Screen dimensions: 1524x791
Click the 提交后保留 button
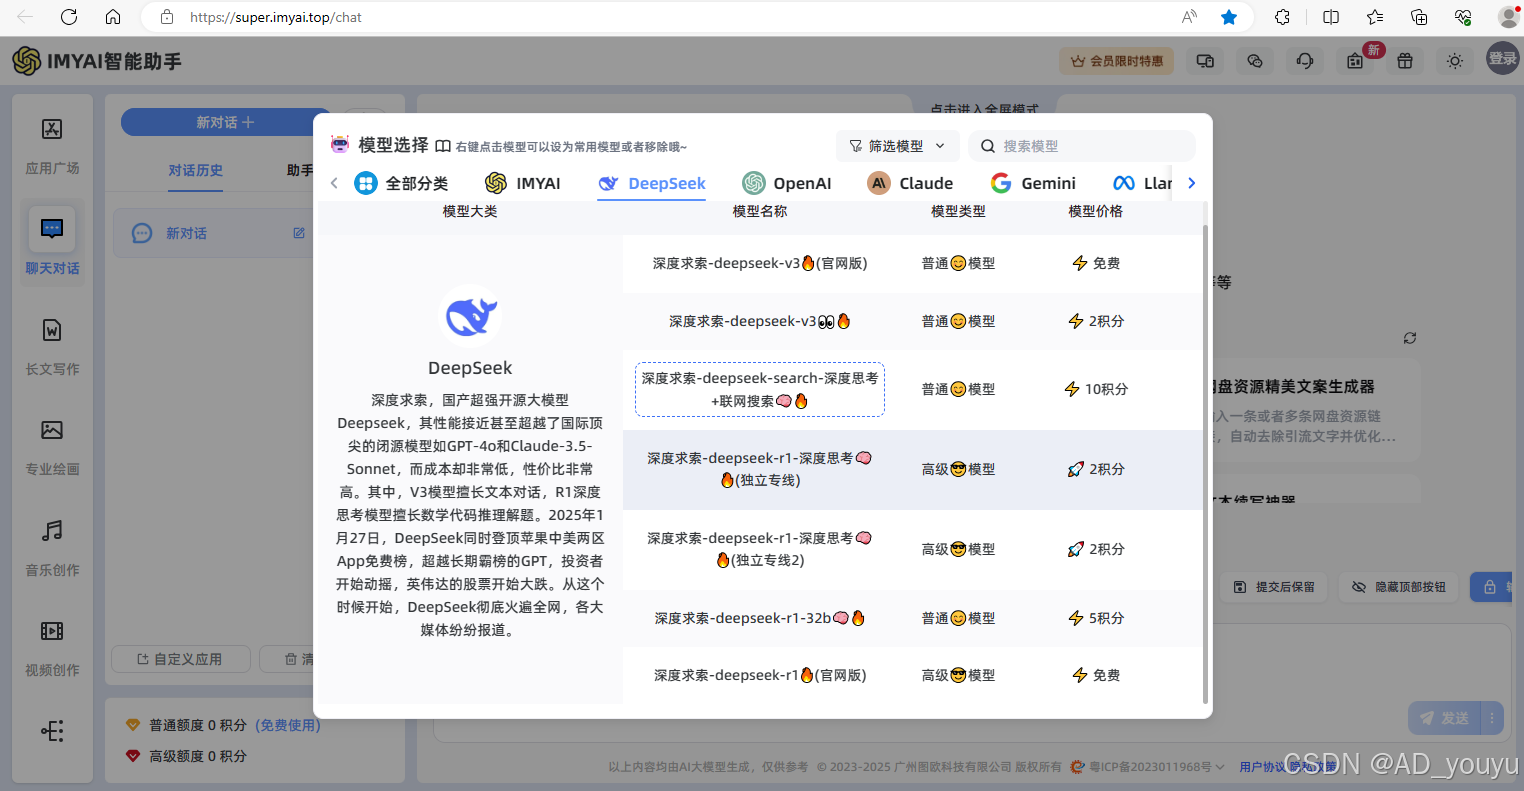point(1275,587)
